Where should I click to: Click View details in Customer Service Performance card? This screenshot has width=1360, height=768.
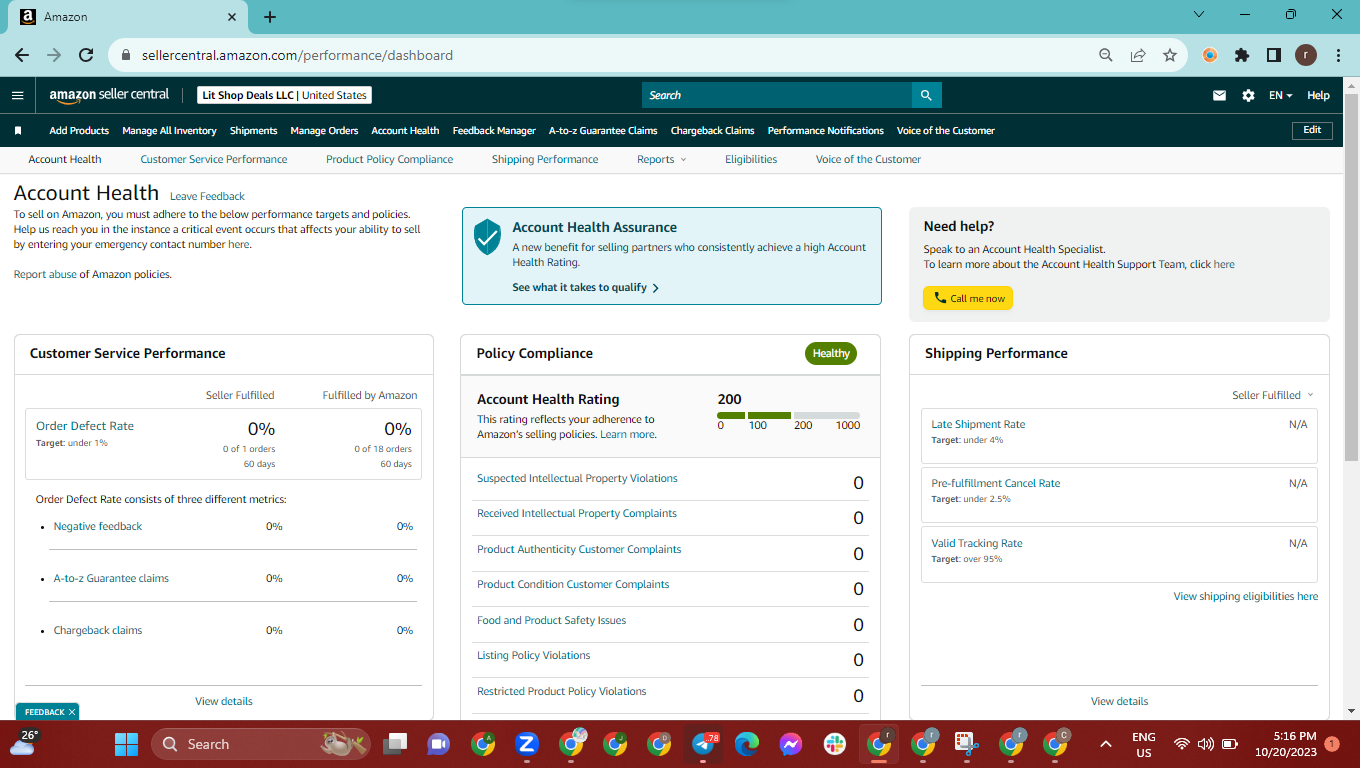[x=224, y=701]
